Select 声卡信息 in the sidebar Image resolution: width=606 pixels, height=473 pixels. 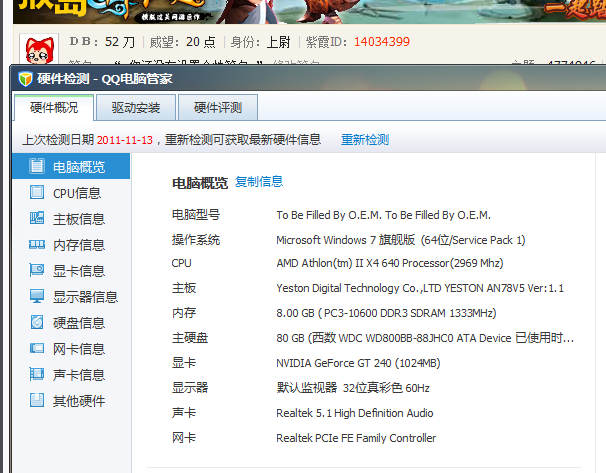[71, 374]
